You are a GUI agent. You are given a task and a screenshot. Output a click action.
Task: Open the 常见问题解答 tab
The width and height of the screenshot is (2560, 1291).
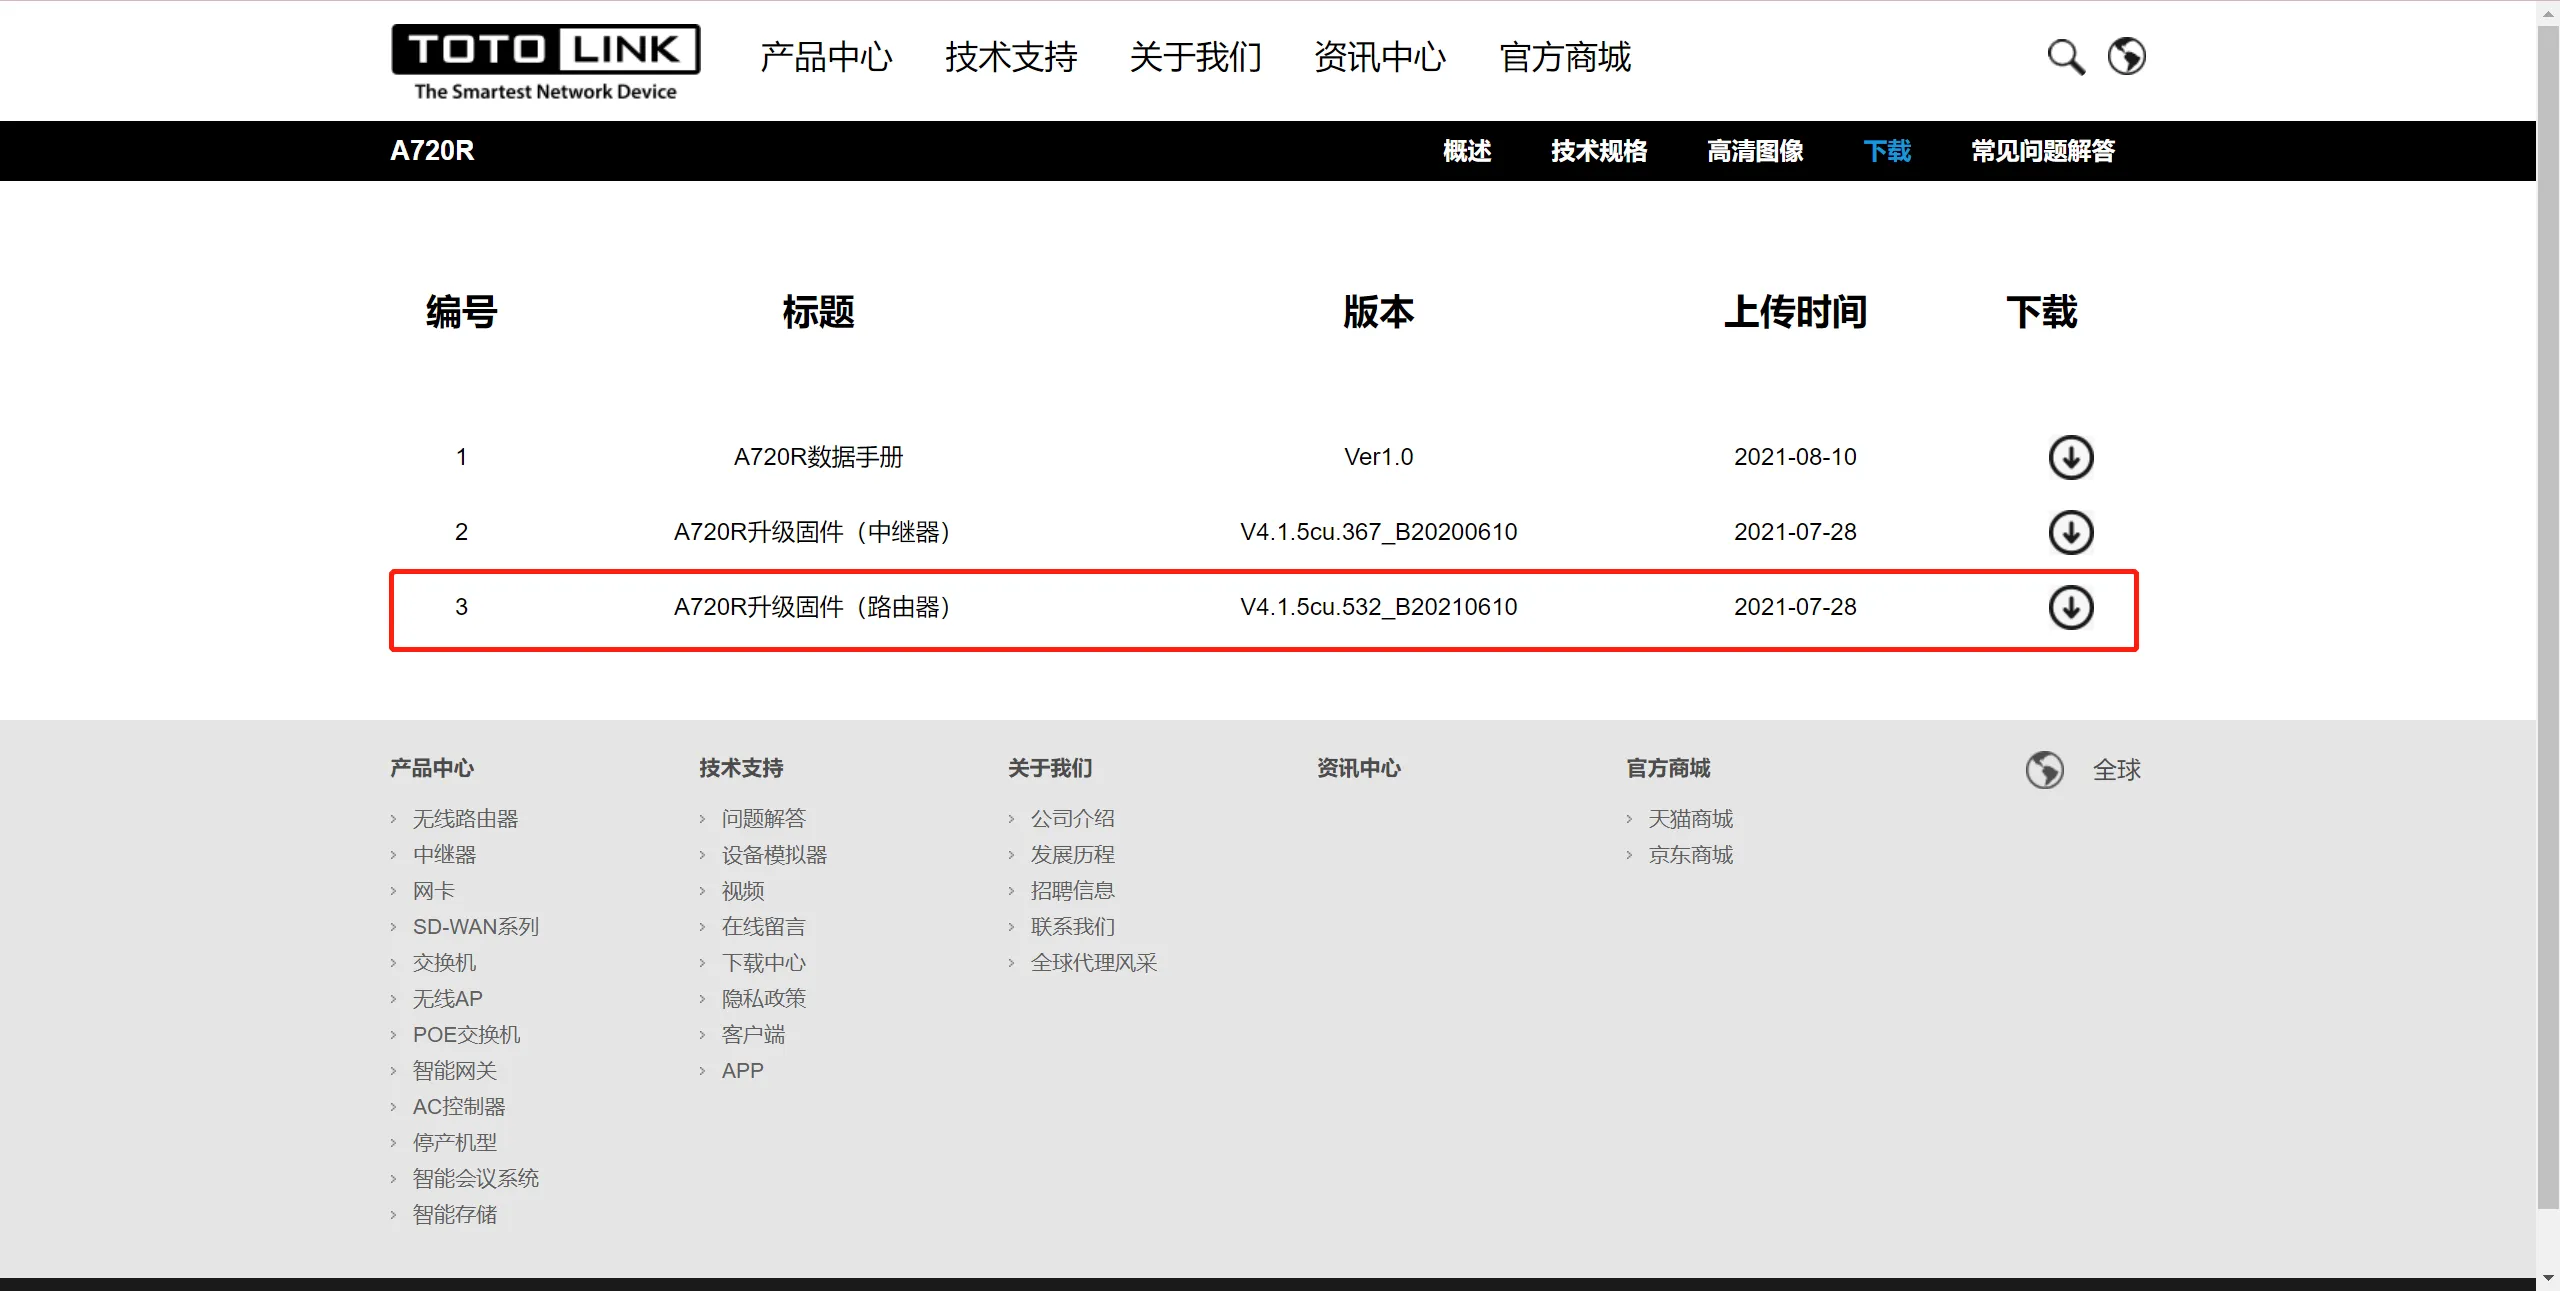(x=2042, y=151)
